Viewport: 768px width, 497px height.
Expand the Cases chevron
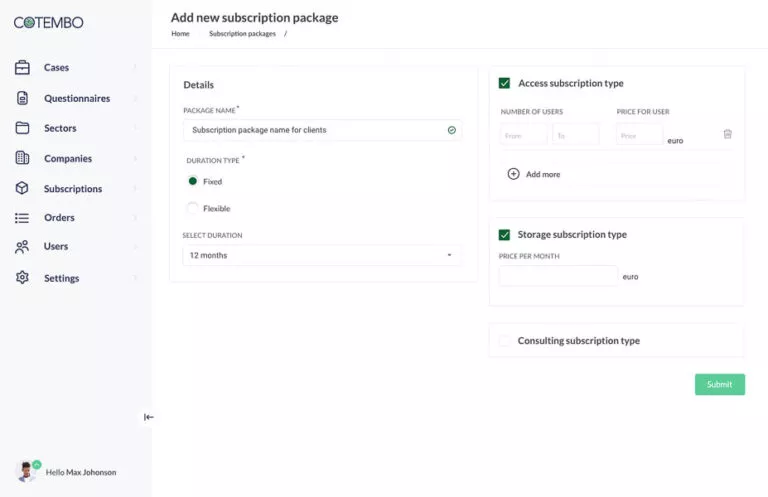click(135, 67)
